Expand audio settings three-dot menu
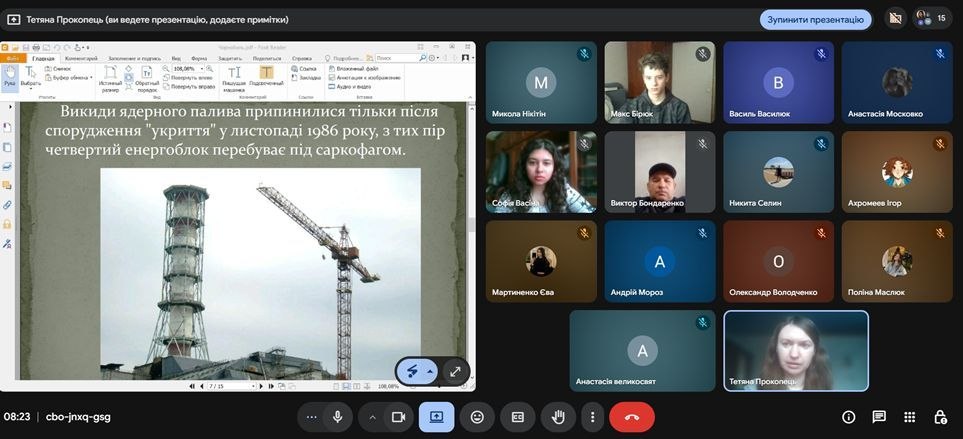 [312, 417]
